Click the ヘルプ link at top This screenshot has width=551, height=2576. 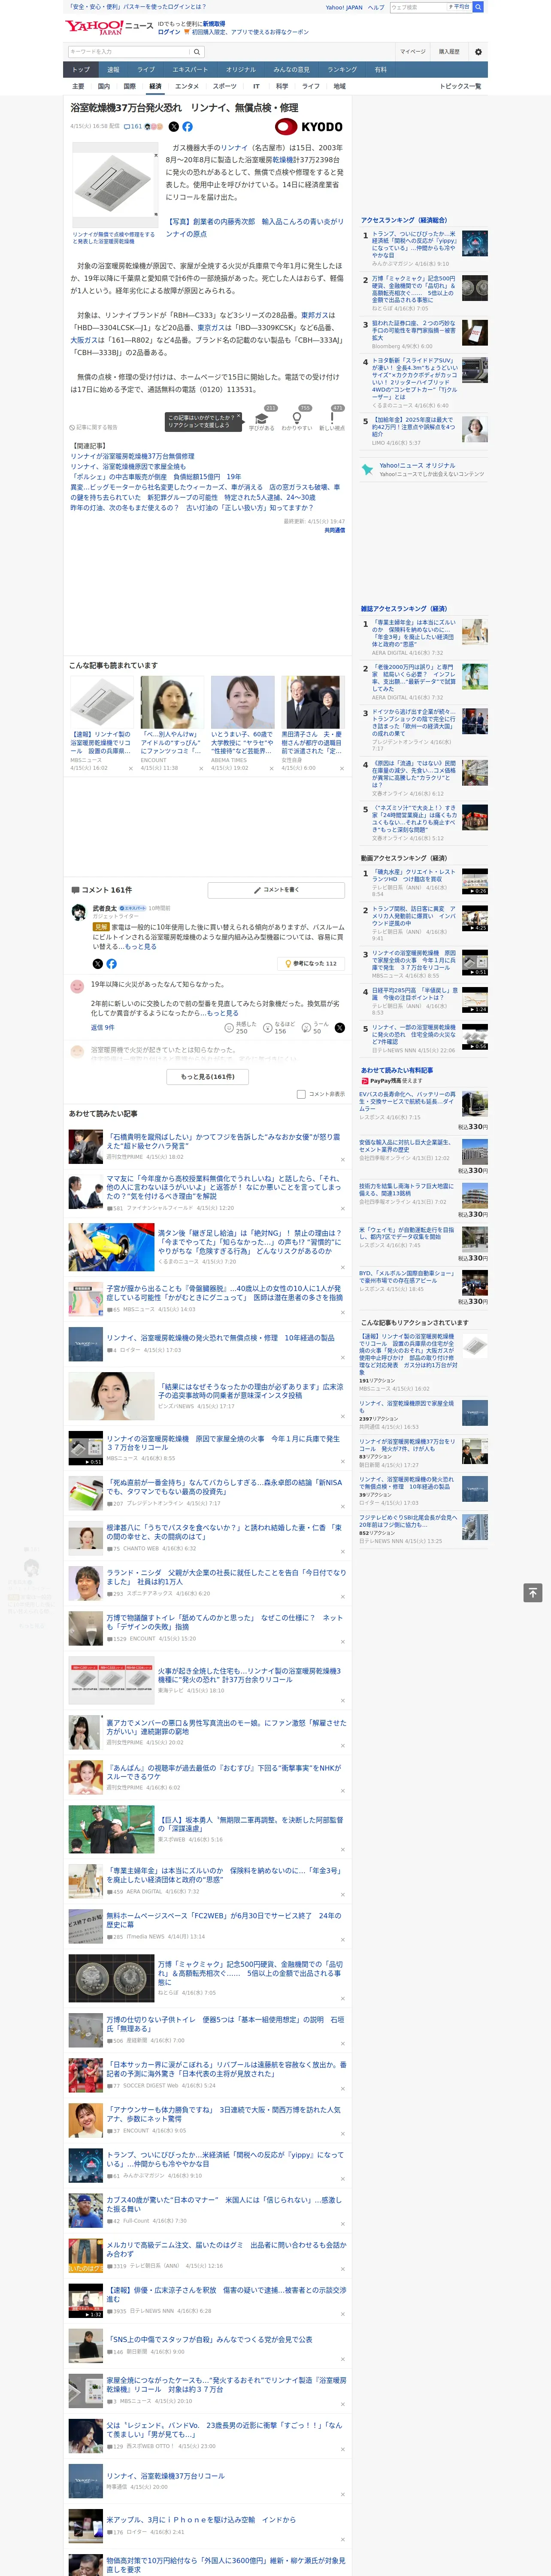point(376,7)
